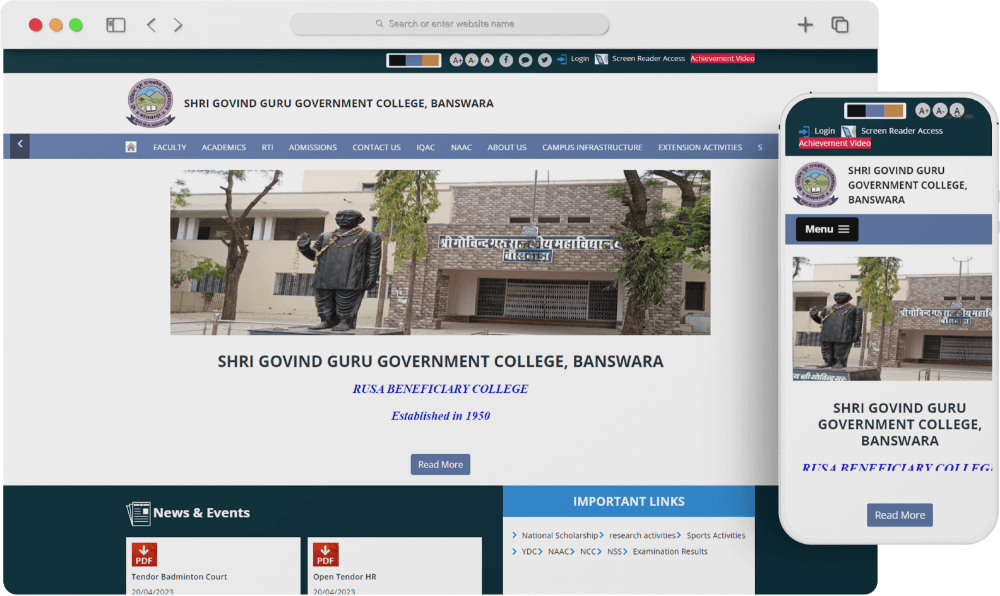Select the orange color theme swatch on desktop site
The width and height of the screenshot is (1000, 596).
(x=430, y=60)
